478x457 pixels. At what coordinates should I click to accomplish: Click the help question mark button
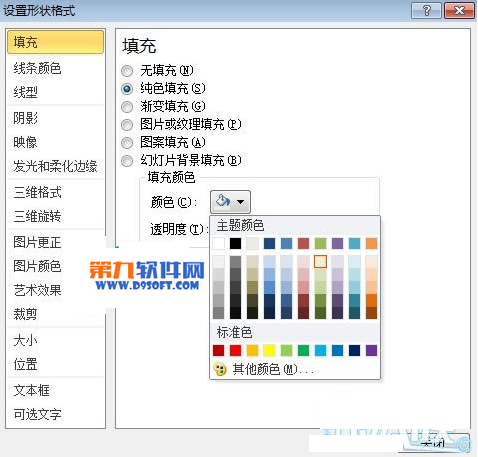[x=426, y=11]
